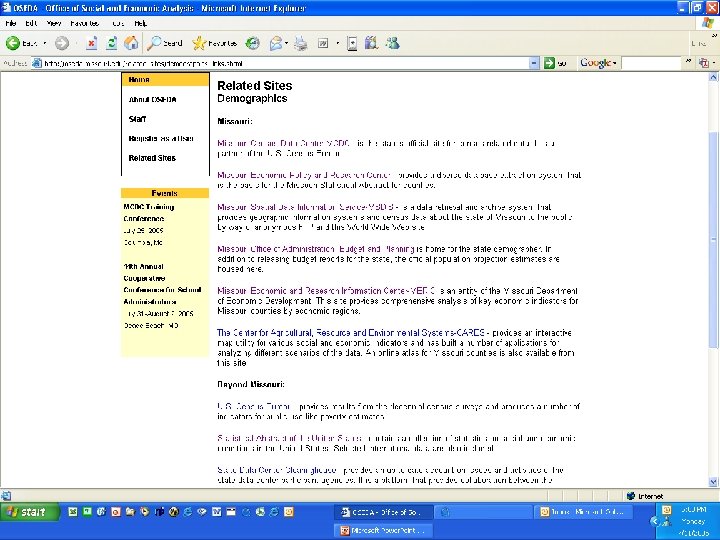The image size is (720, 540).
Task: Click the page scrollbar down arrow
Action: pos(713,482)
